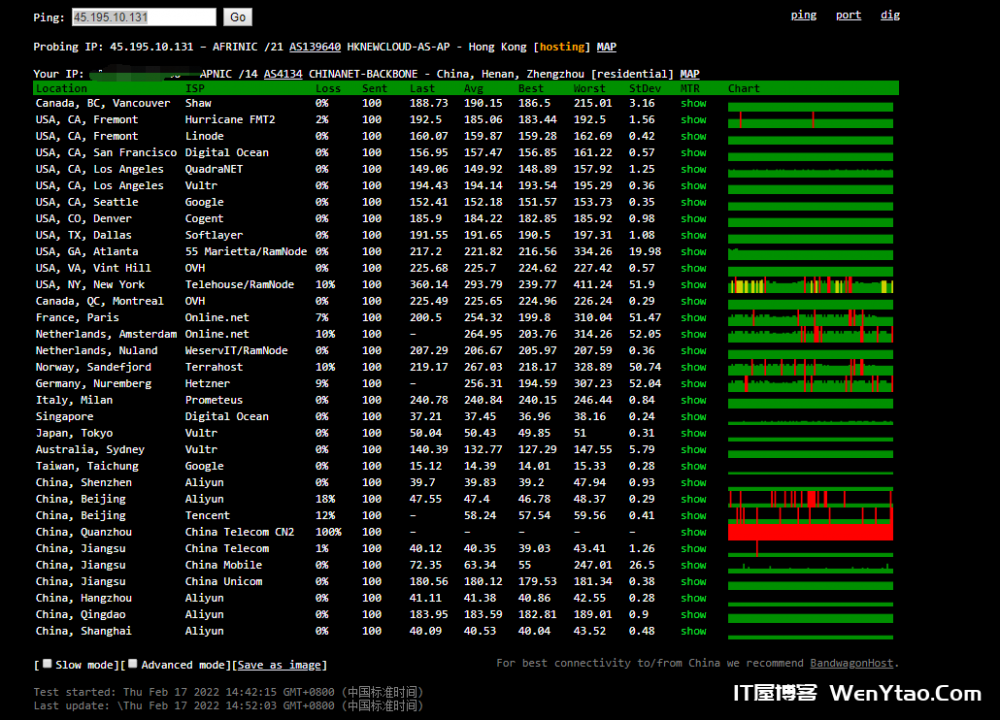
Task: Click the AS4134 link
Action: (x=283, y=74)
